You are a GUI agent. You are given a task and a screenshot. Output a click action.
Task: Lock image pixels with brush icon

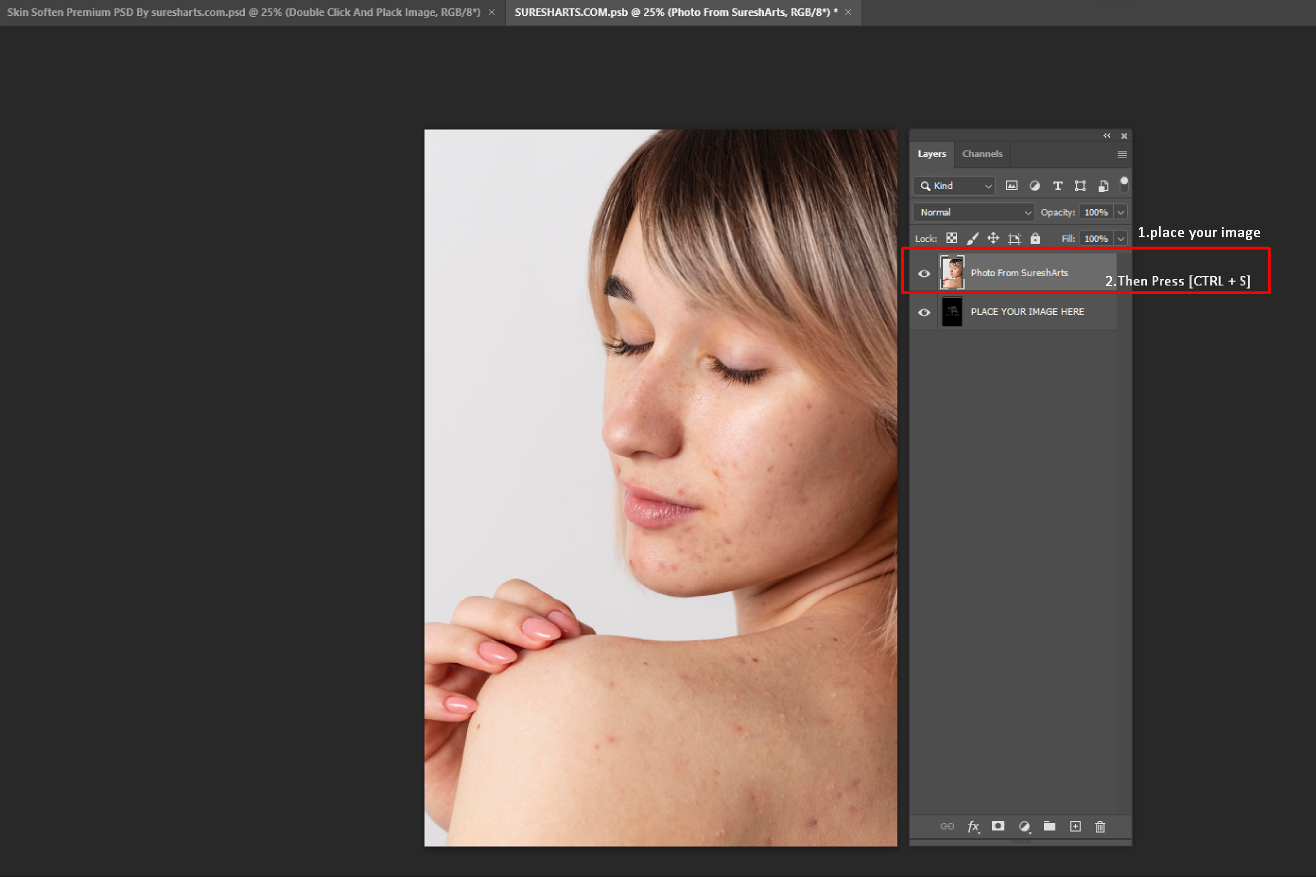click(x=972, y=238)
